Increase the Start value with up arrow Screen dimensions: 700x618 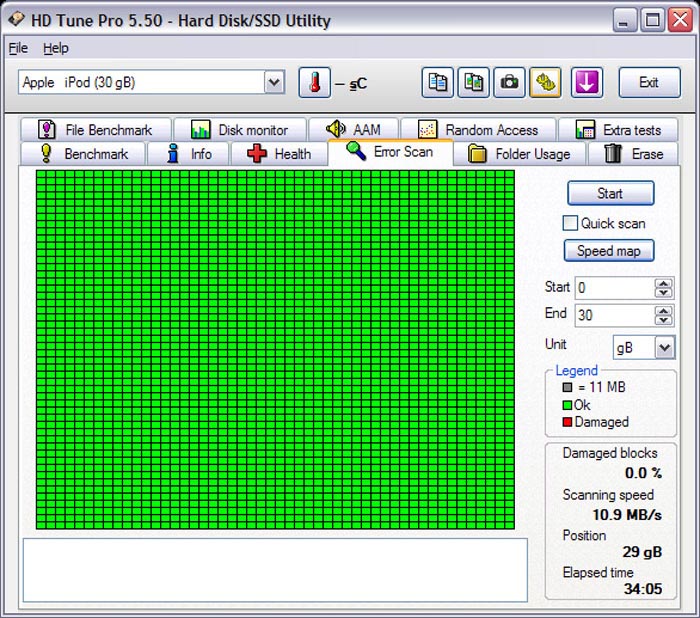(664, 283)
